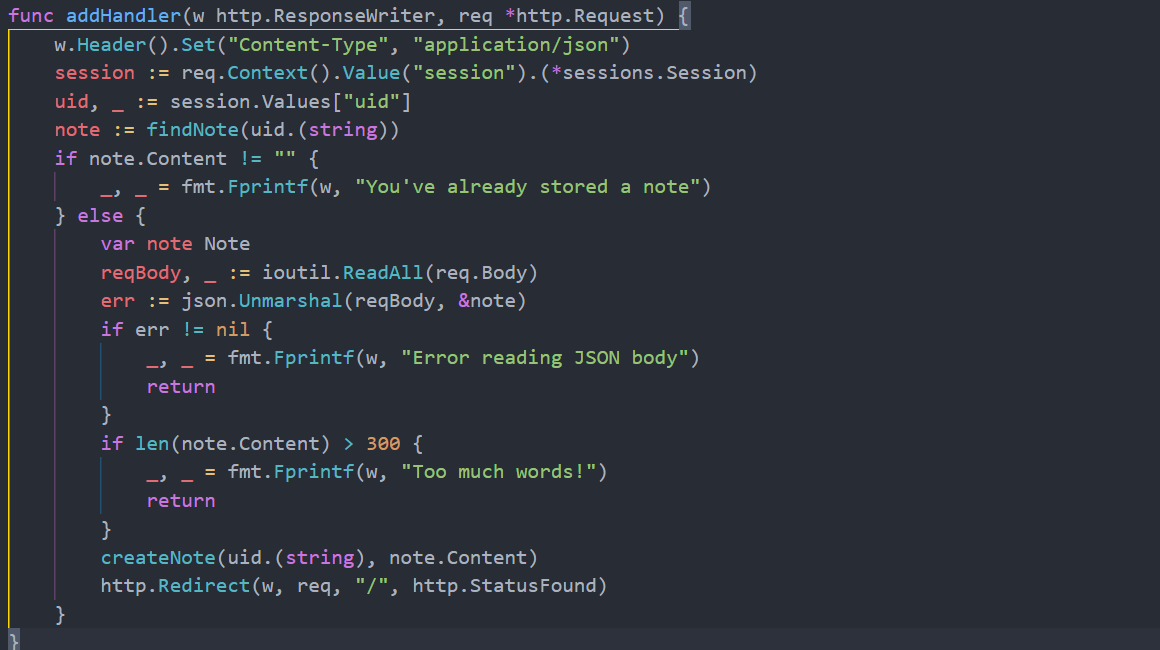Click the "Too much words!" string
1160x650 pixels.
(499, 472)
